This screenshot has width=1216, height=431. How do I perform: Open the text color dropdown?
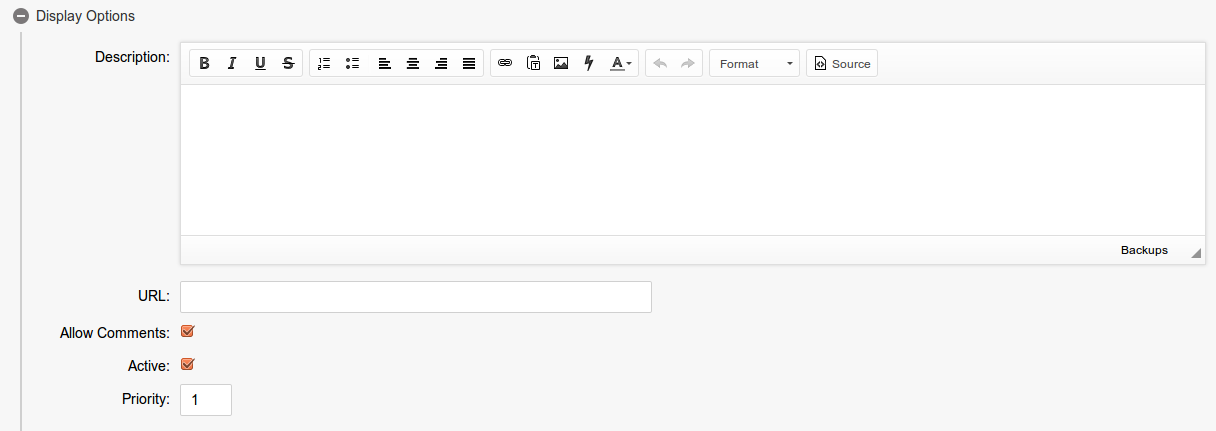pyautogui.click(x=620, y=64)
